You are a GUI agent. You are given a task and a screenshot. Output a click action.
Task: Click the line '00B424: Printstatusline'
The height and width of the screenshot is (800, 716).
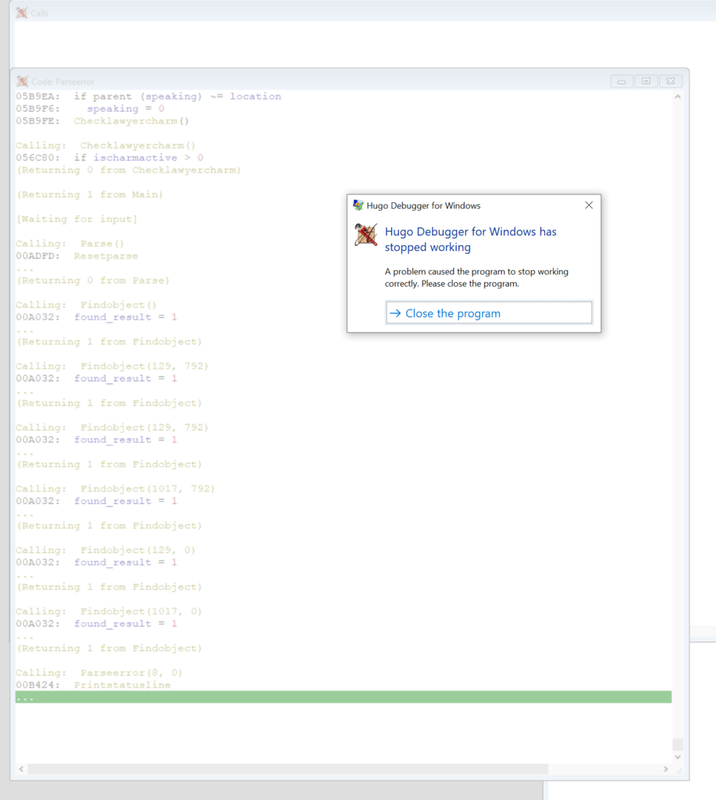pyautogui.click(x=93, y=685)
